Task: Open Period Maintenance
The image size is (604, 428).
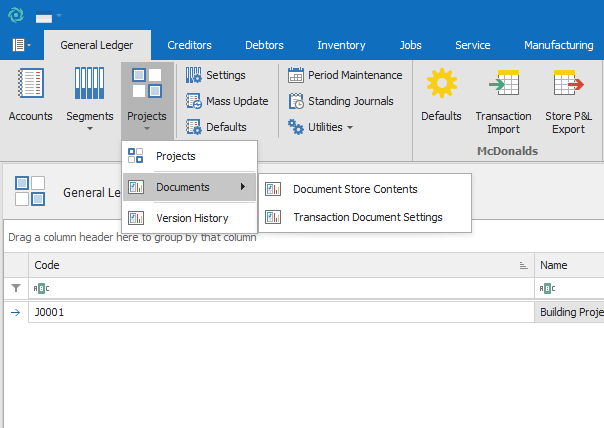Action: [x=345, y=75]
